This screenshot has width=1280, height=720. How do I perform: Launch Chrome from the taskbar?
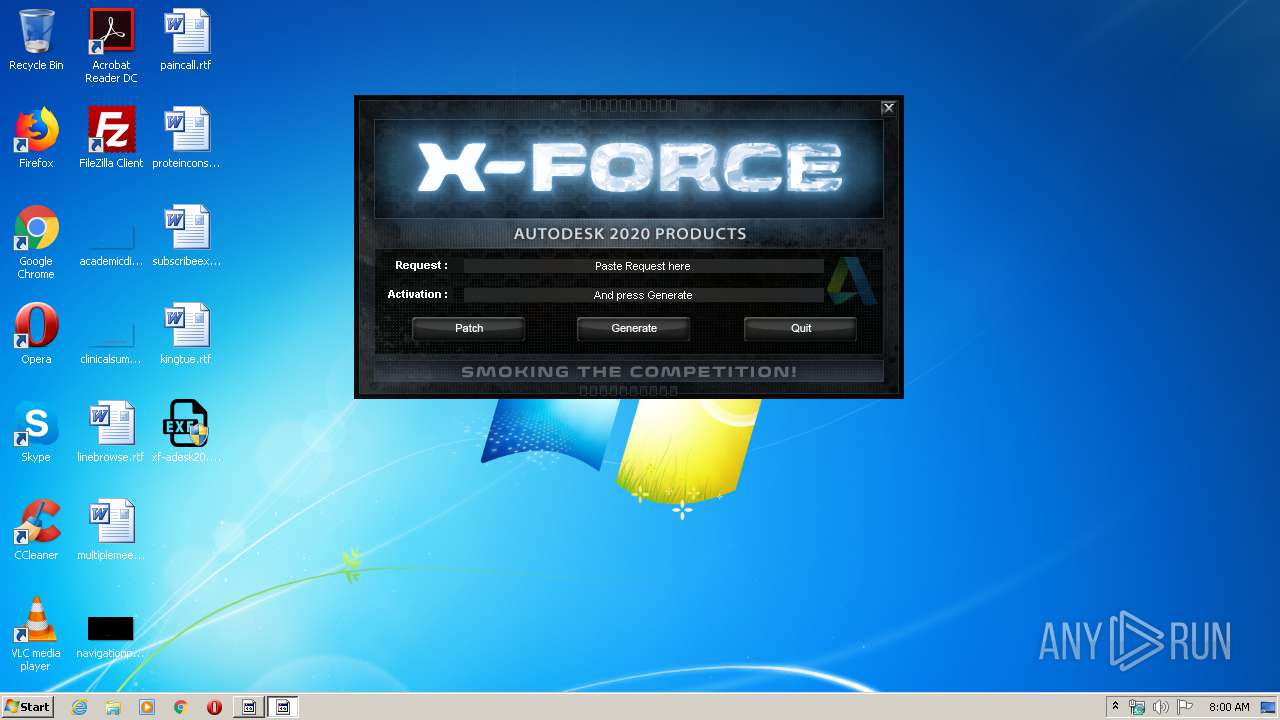pos(181,707)
